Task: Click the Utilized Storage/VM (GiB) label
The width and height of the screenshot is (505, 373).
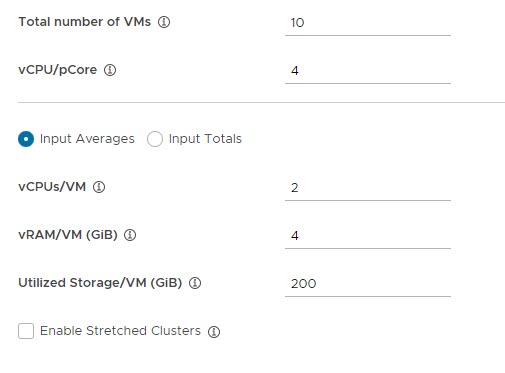Action: point(100,283)
